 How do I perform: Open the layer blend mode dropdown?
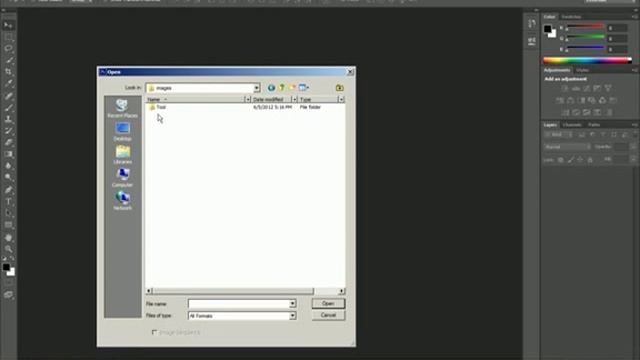tap(567, 147)
